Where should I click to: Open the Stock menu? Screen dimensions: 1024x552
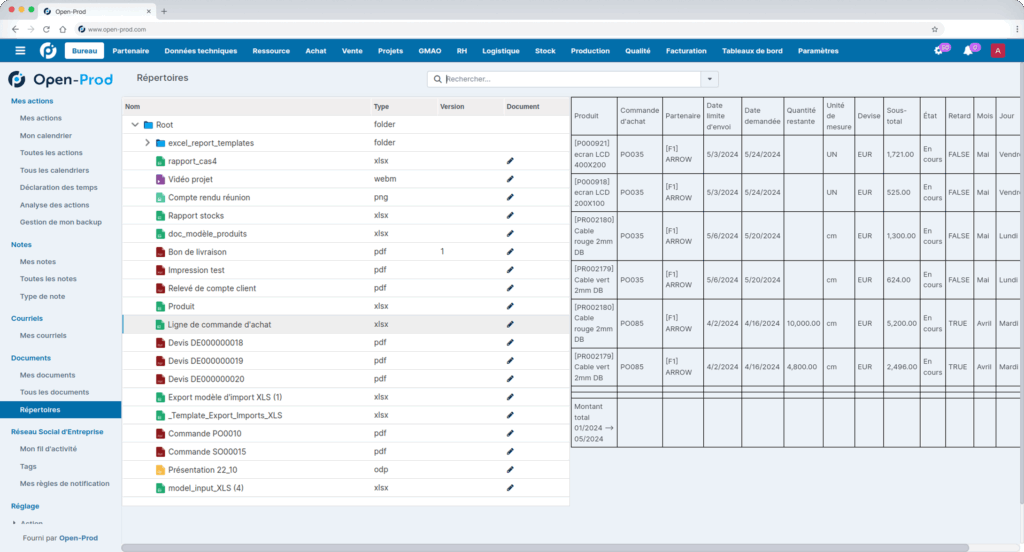click(545, 51)
